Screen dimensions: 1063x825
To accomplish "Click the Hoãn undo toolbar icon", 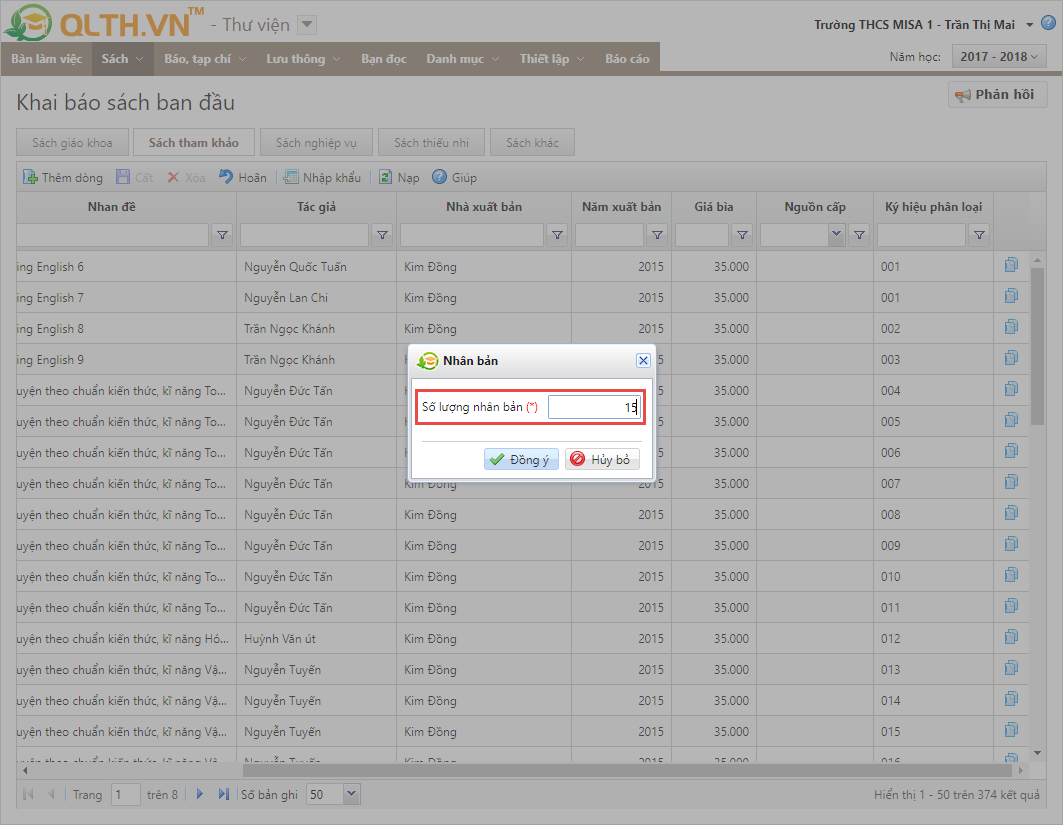I will 226,177.
